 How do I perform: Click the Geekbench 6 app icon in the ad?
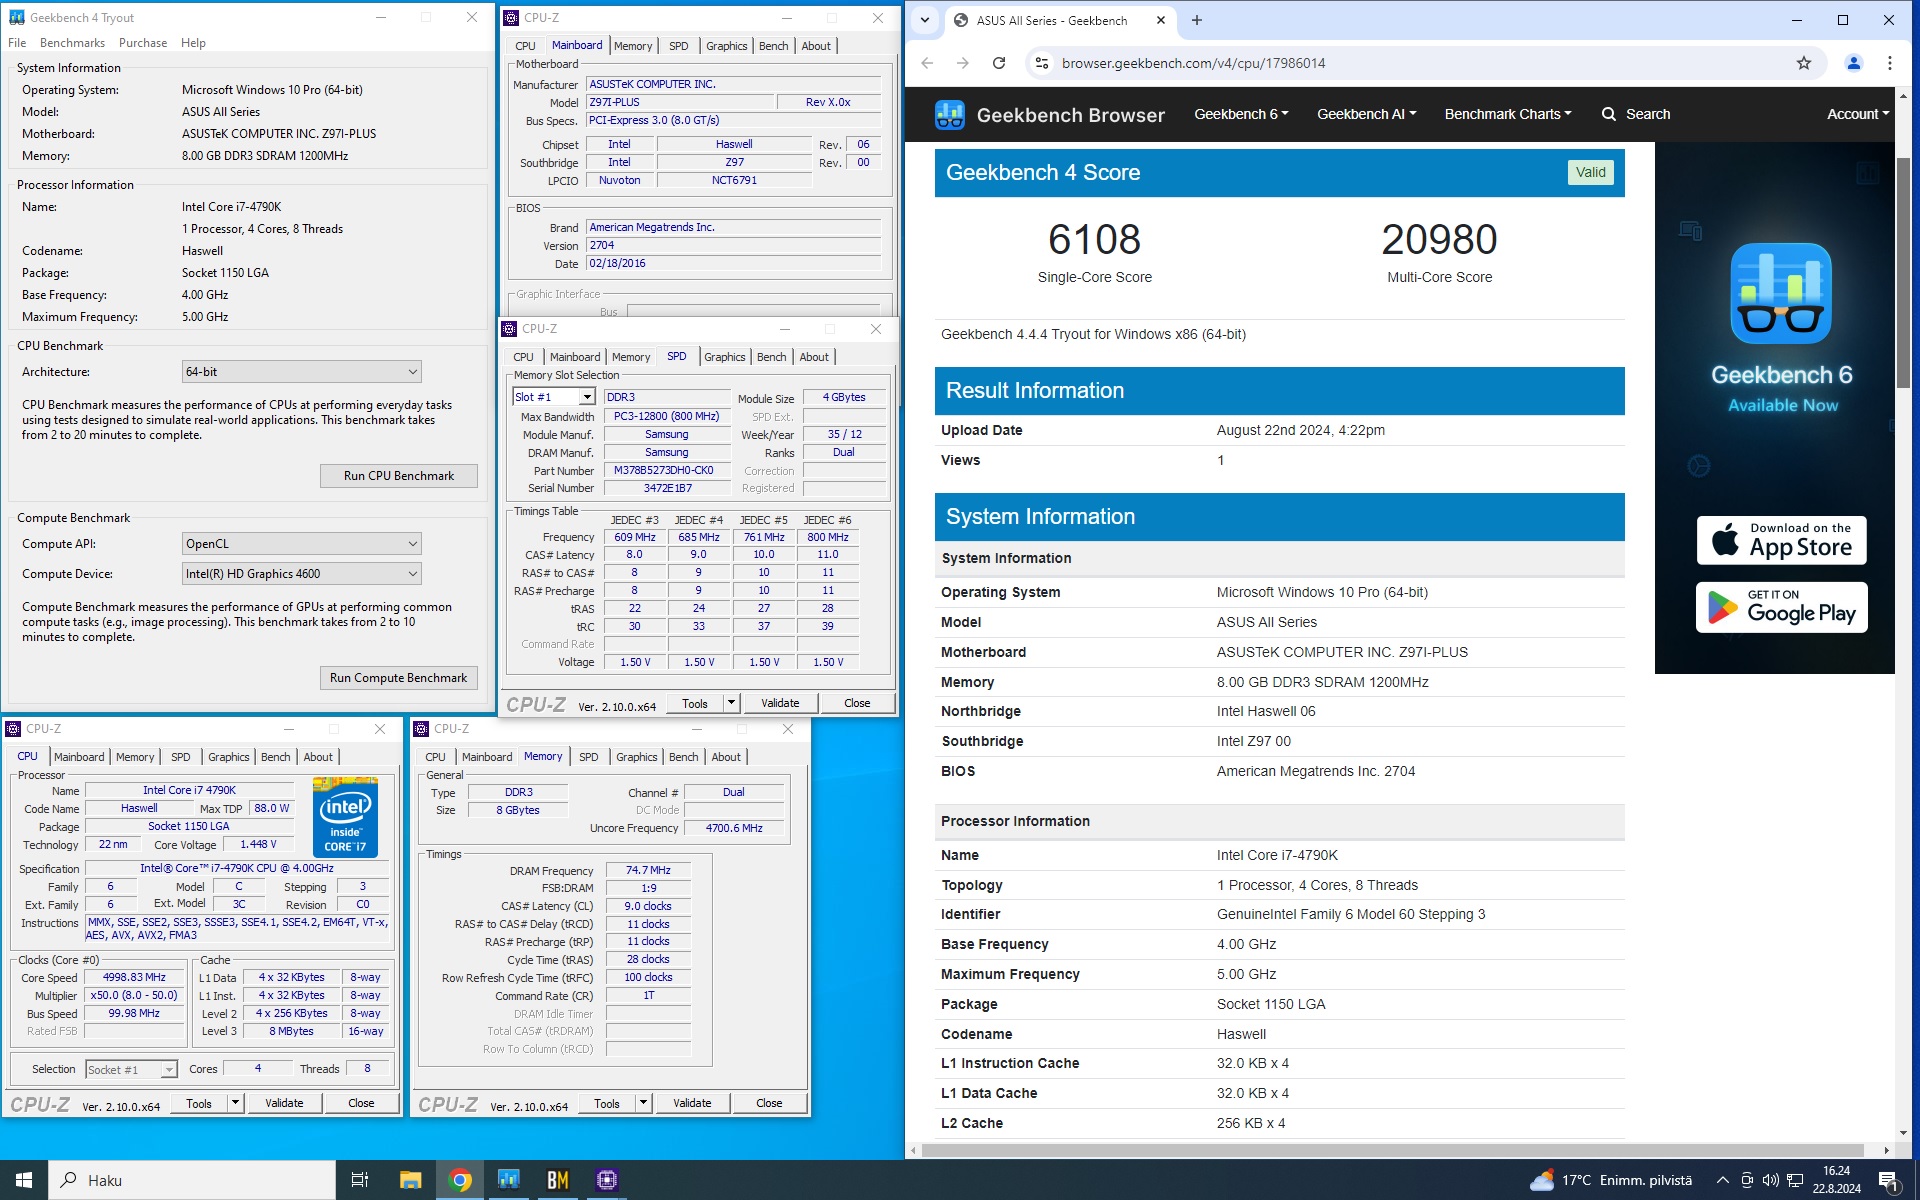[x=1781, y=293]
